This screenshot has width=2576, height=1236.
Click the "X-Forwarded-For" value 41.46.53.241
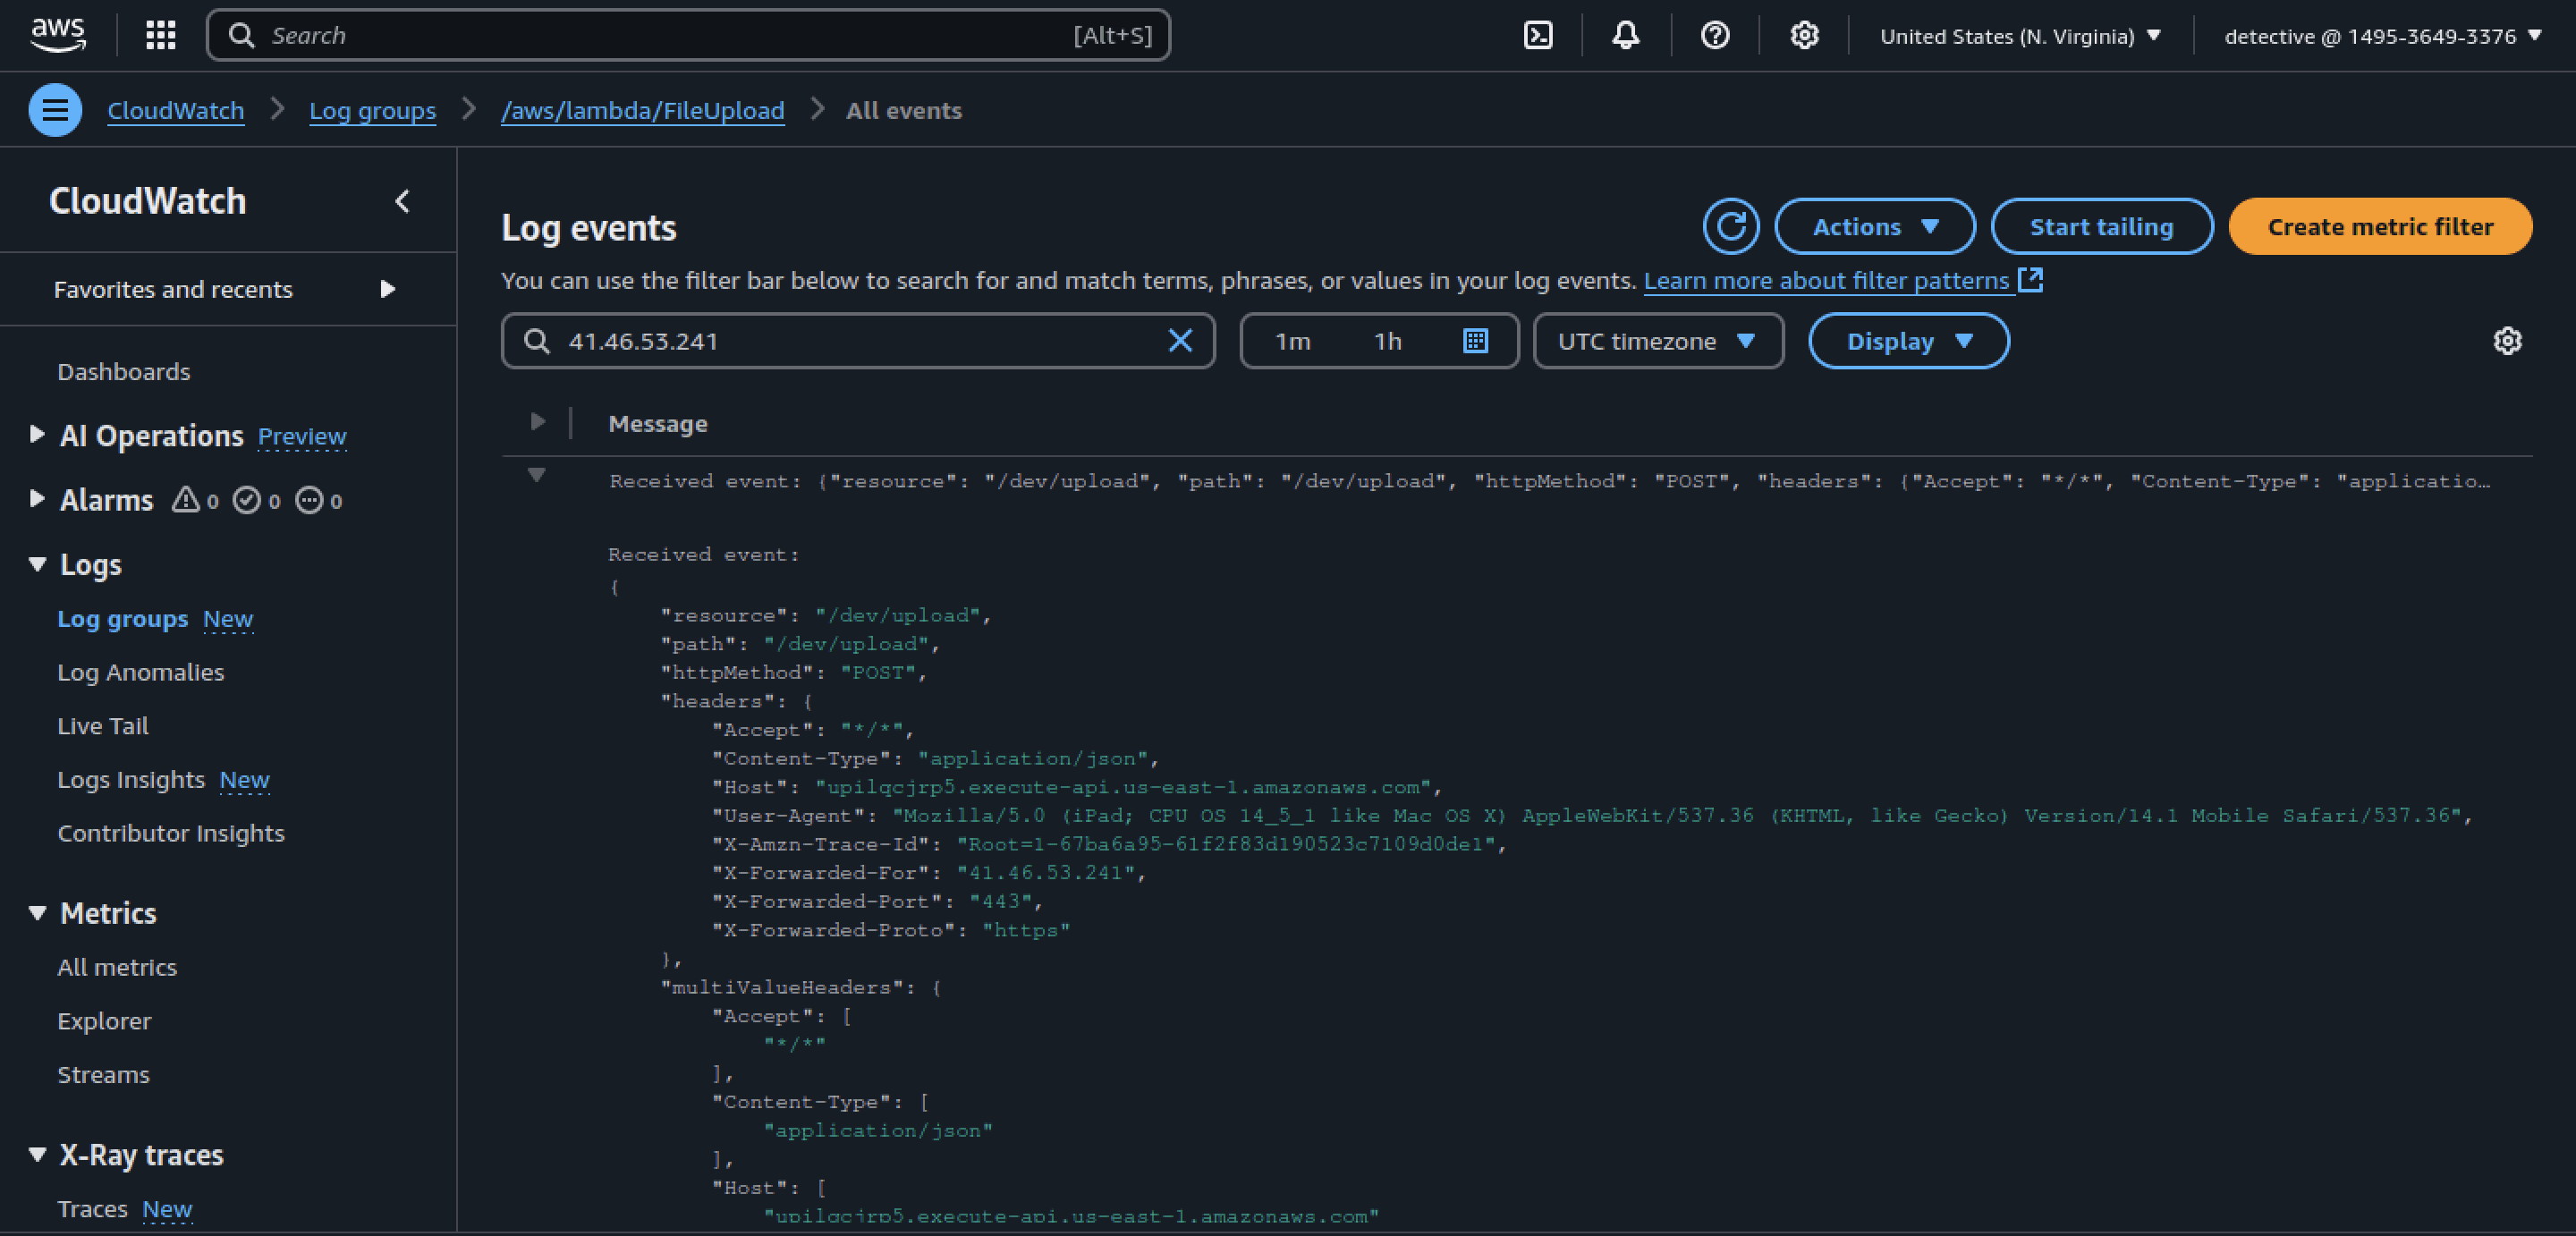[1046, 873]
